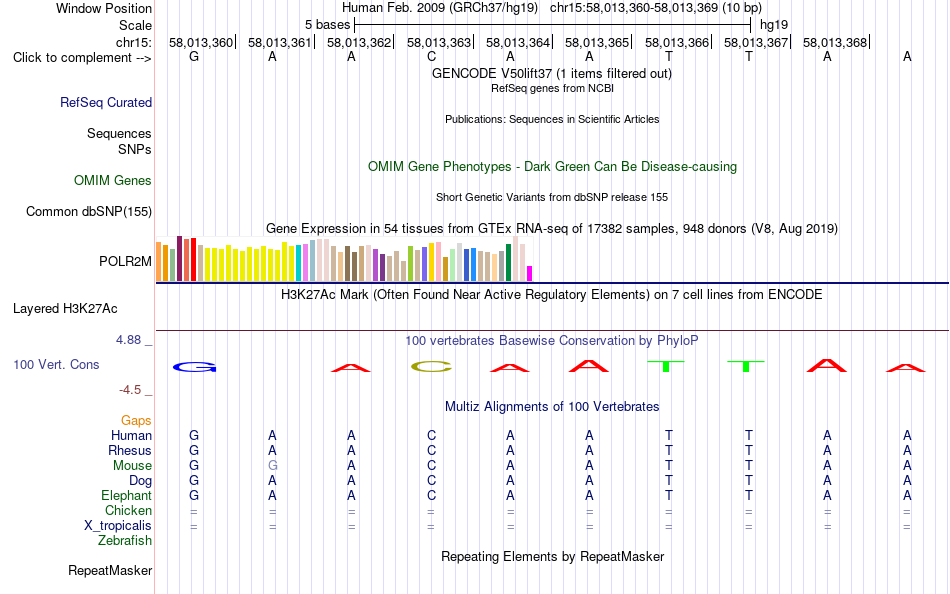Click the magenta bar in the POLR2M expression chart
The height and width of the screenshot is (594, 950).
(530, 273)
